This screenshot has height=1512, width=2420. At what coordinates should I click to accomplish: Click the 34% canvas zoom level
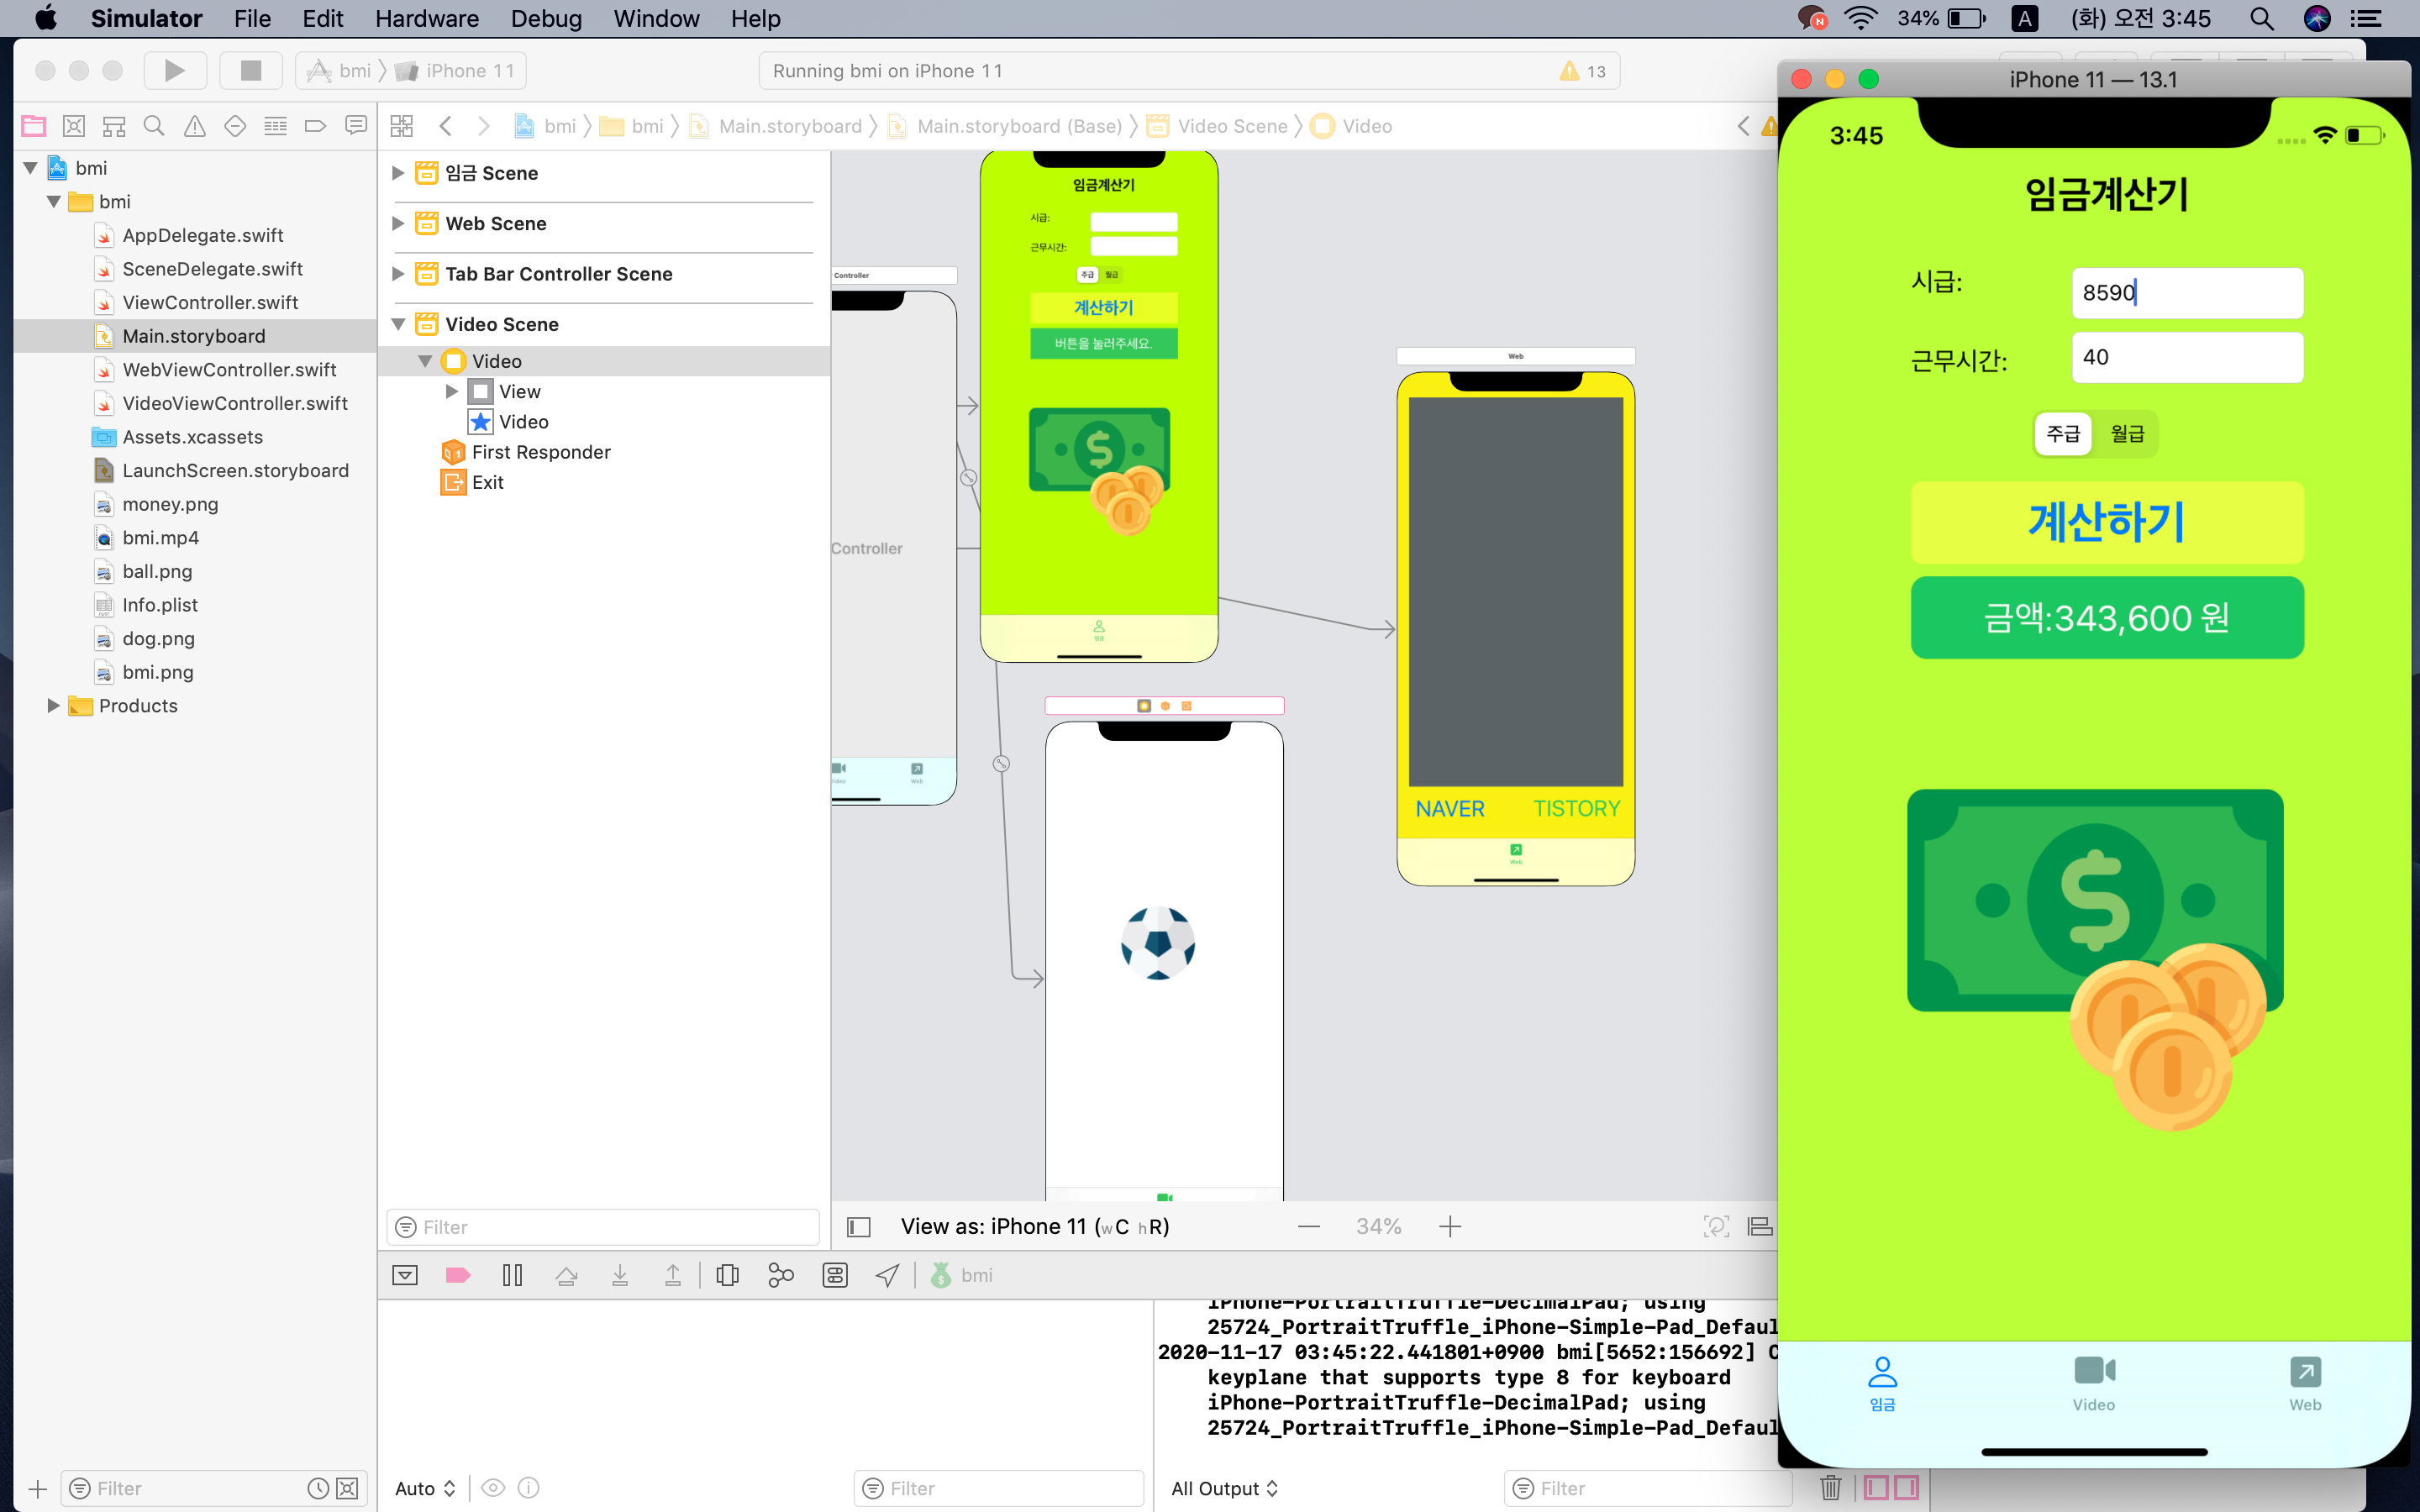point(1379,1227)
